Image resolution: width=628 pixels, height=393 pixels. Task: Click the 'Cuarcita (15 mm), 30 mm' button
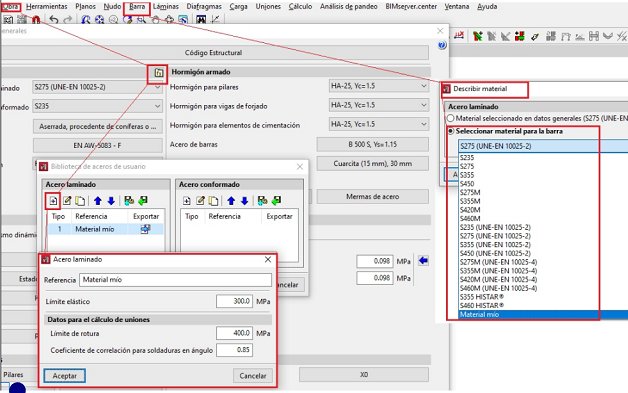click(372, 163)
